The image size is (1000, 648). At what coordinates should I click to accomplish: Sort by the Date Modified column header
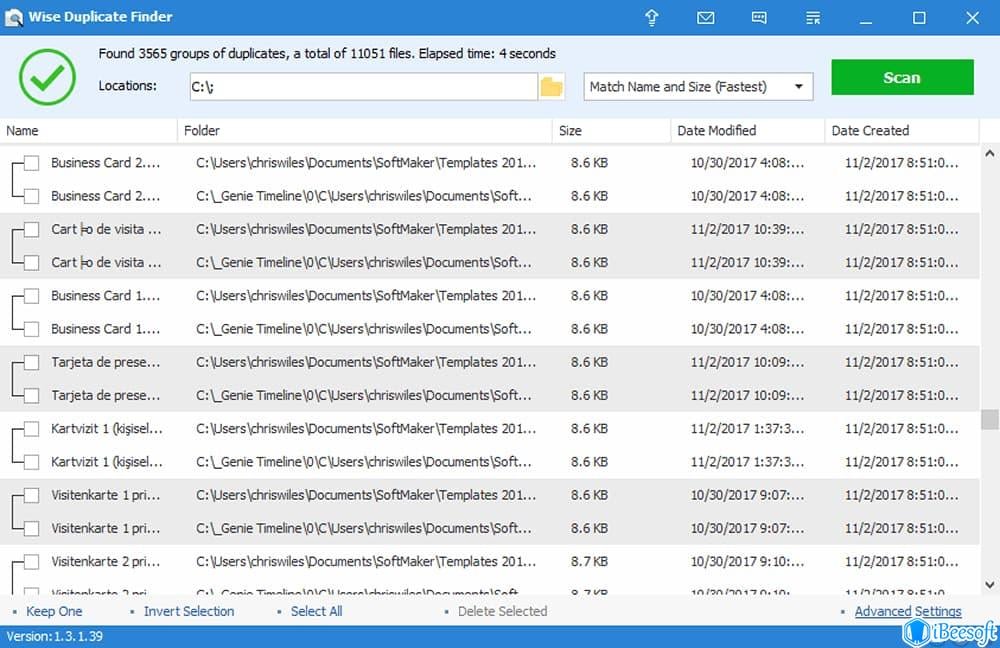748,131
